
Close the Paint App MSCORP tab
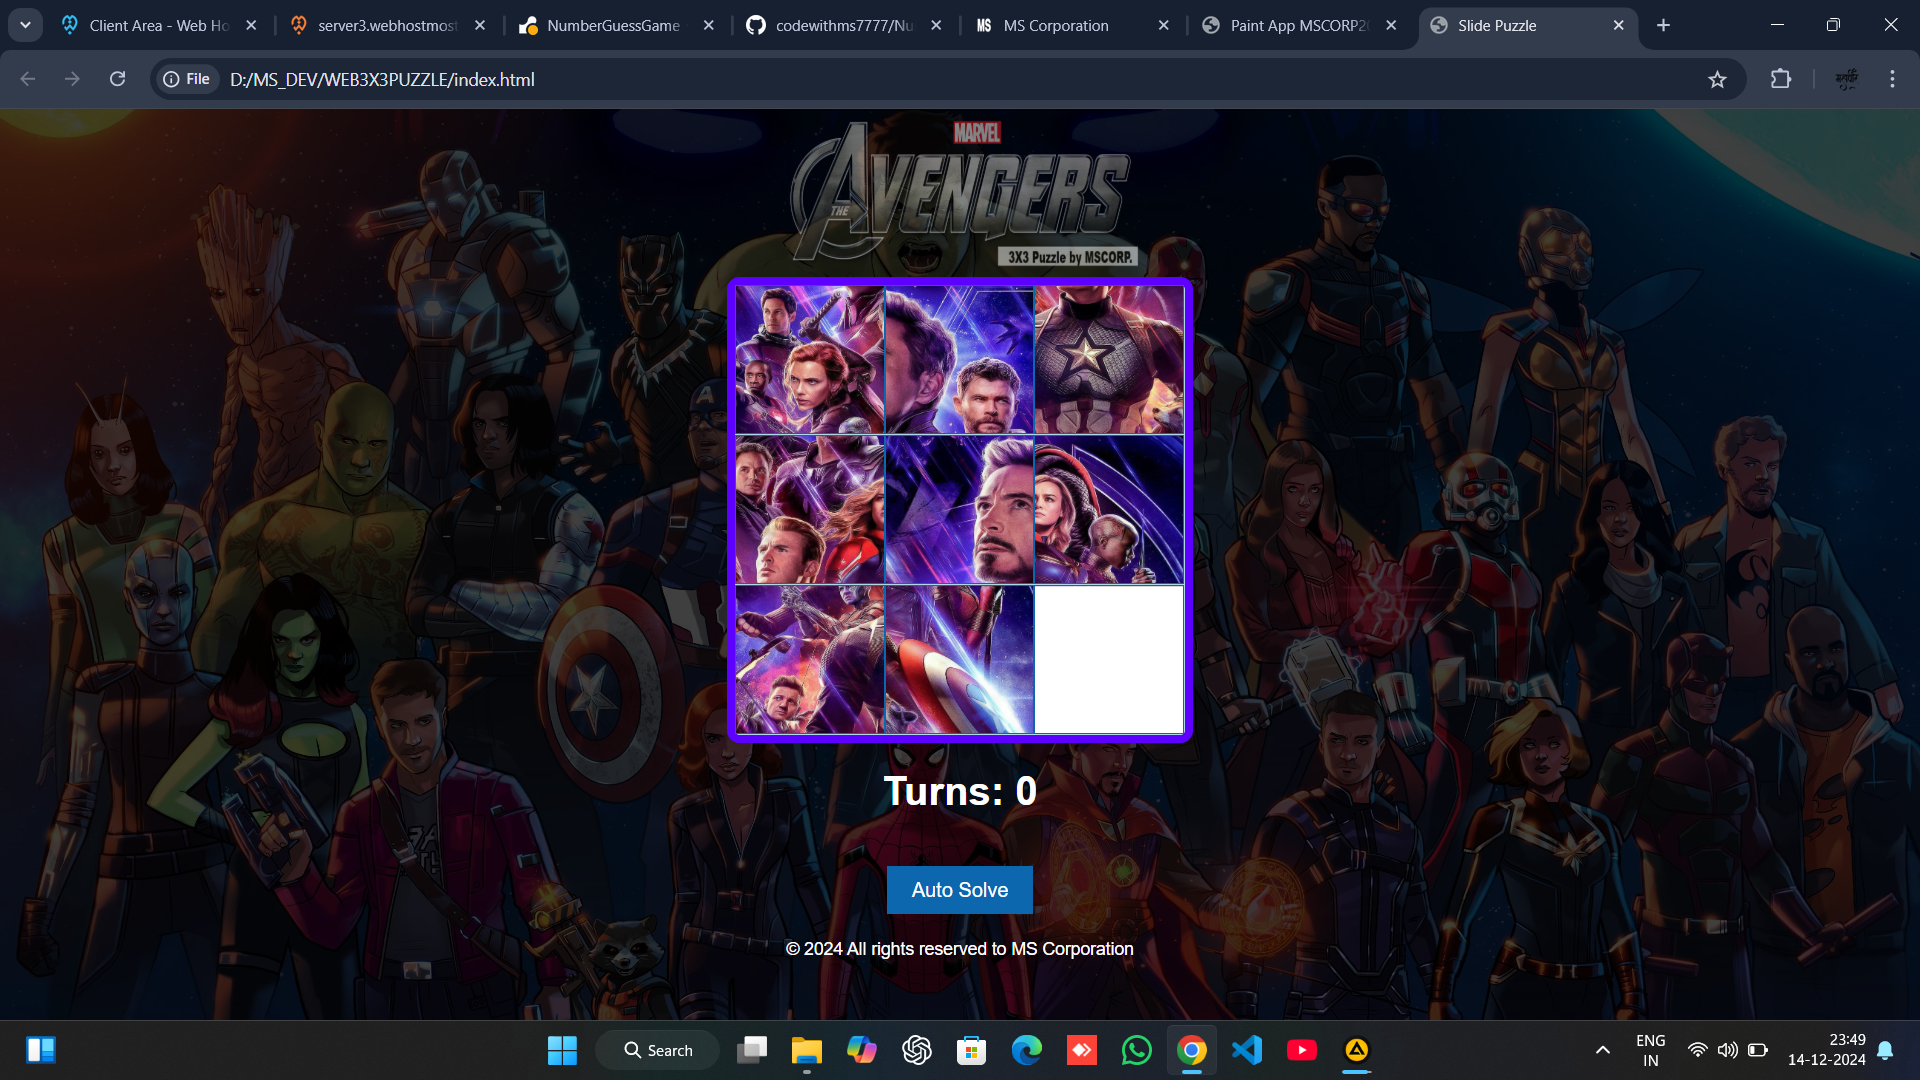[x=1391, y=25]
